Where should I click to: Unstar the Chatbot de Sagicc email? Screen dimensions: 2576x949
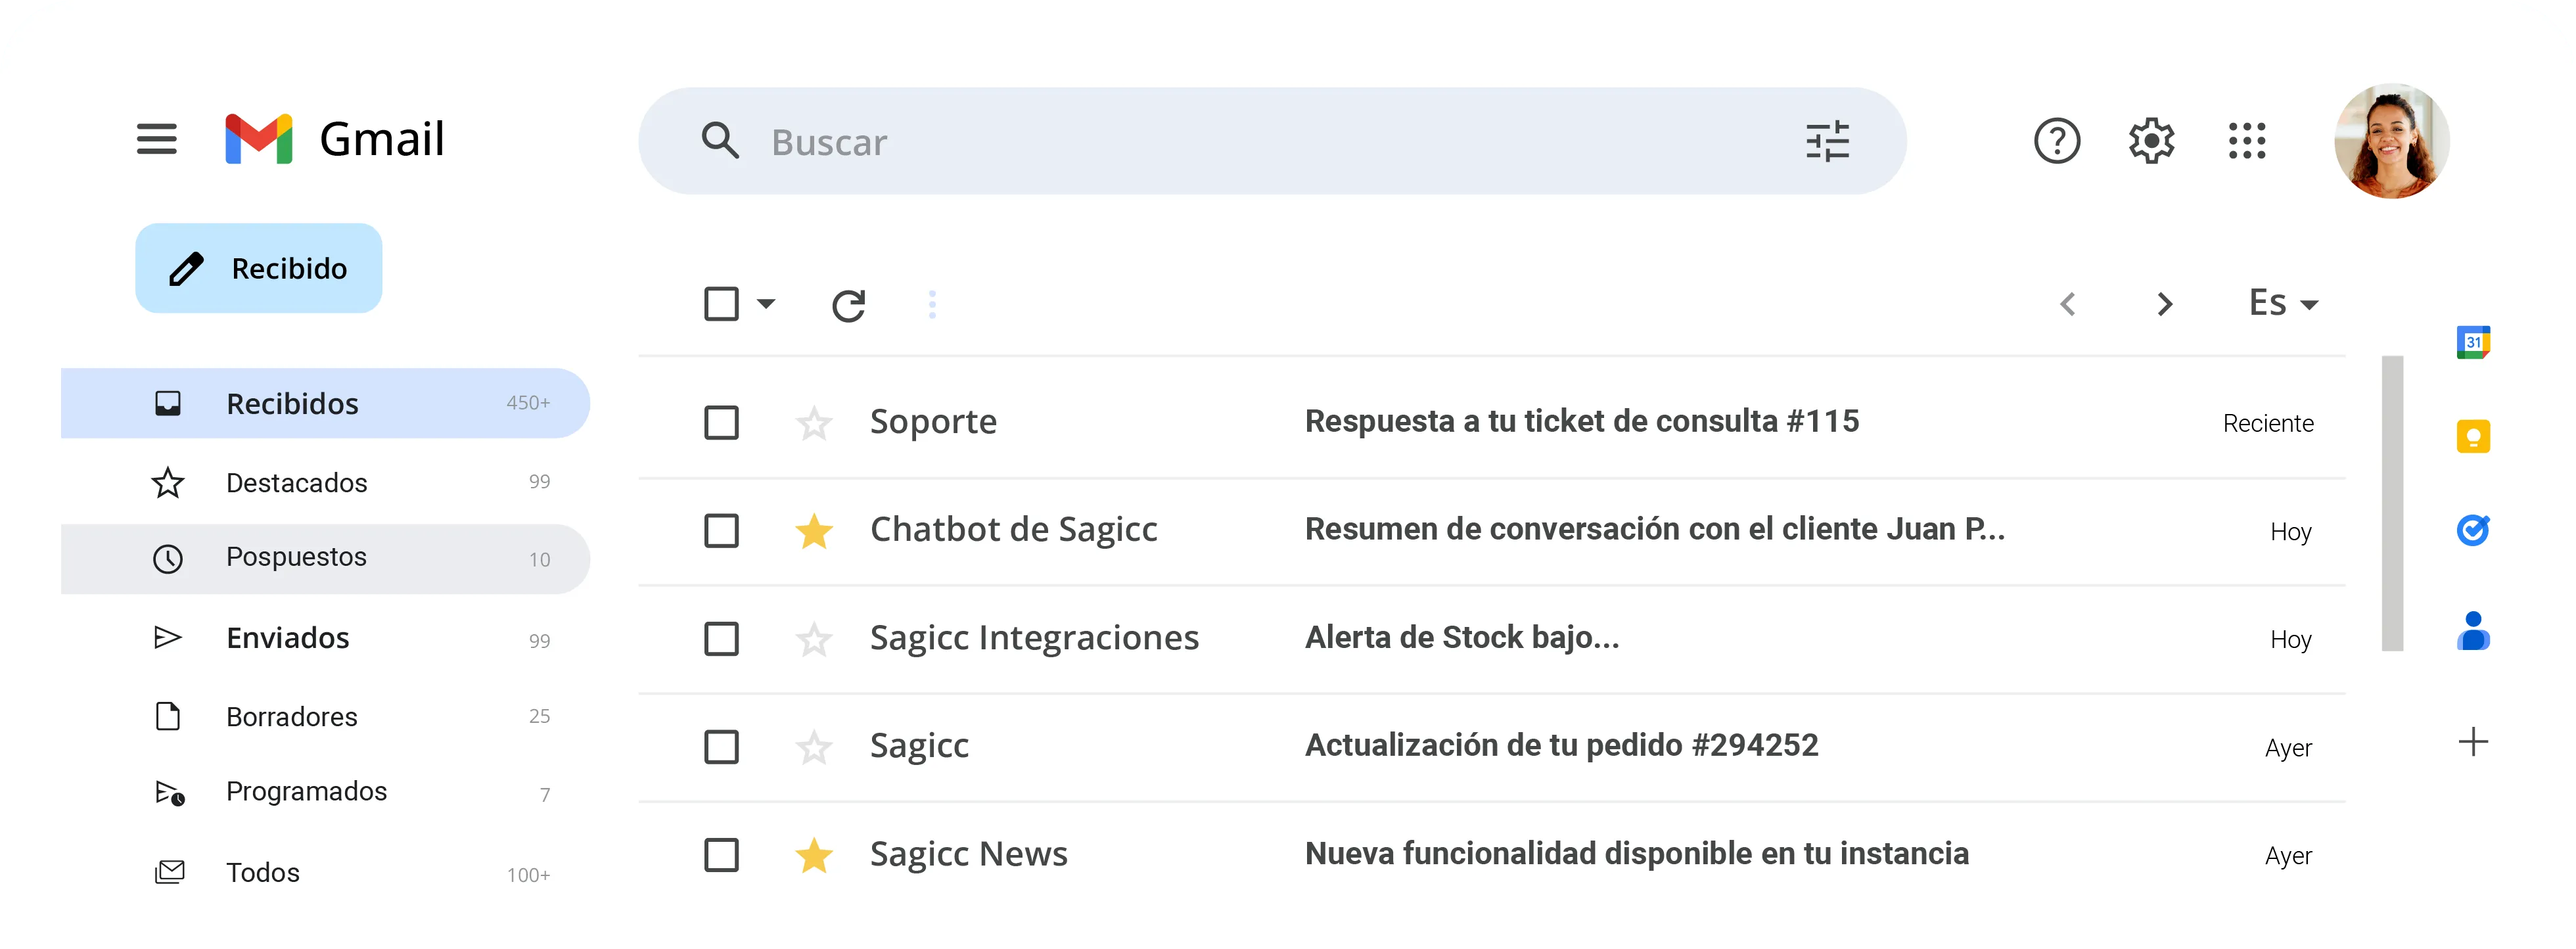(x=815, y=531)
